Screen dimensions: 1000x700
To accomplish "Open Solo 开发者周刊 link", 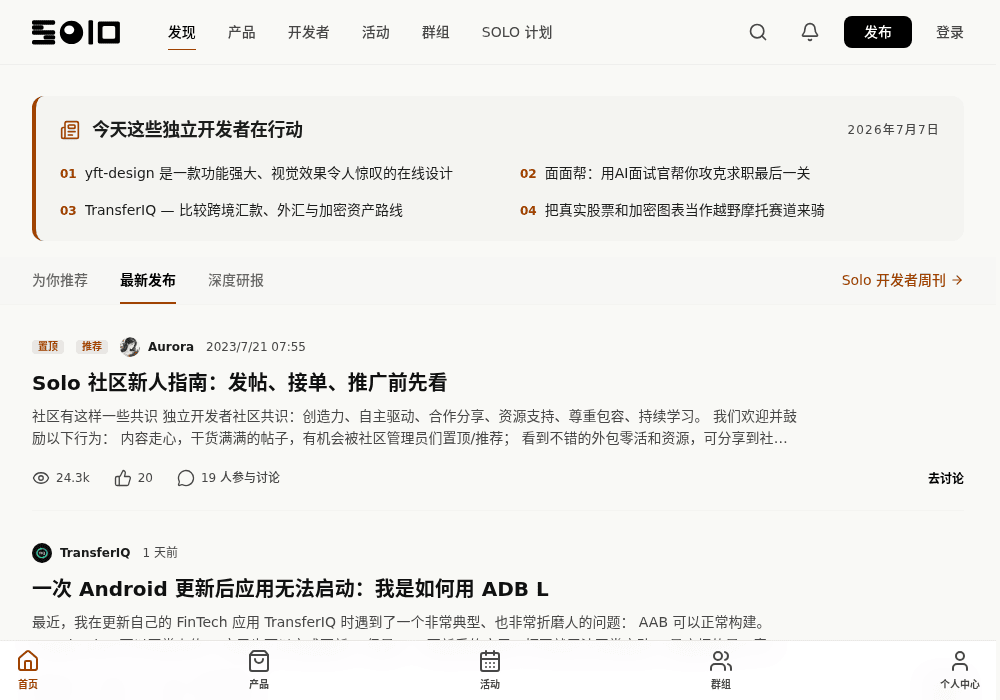I will tap(902, 281).
